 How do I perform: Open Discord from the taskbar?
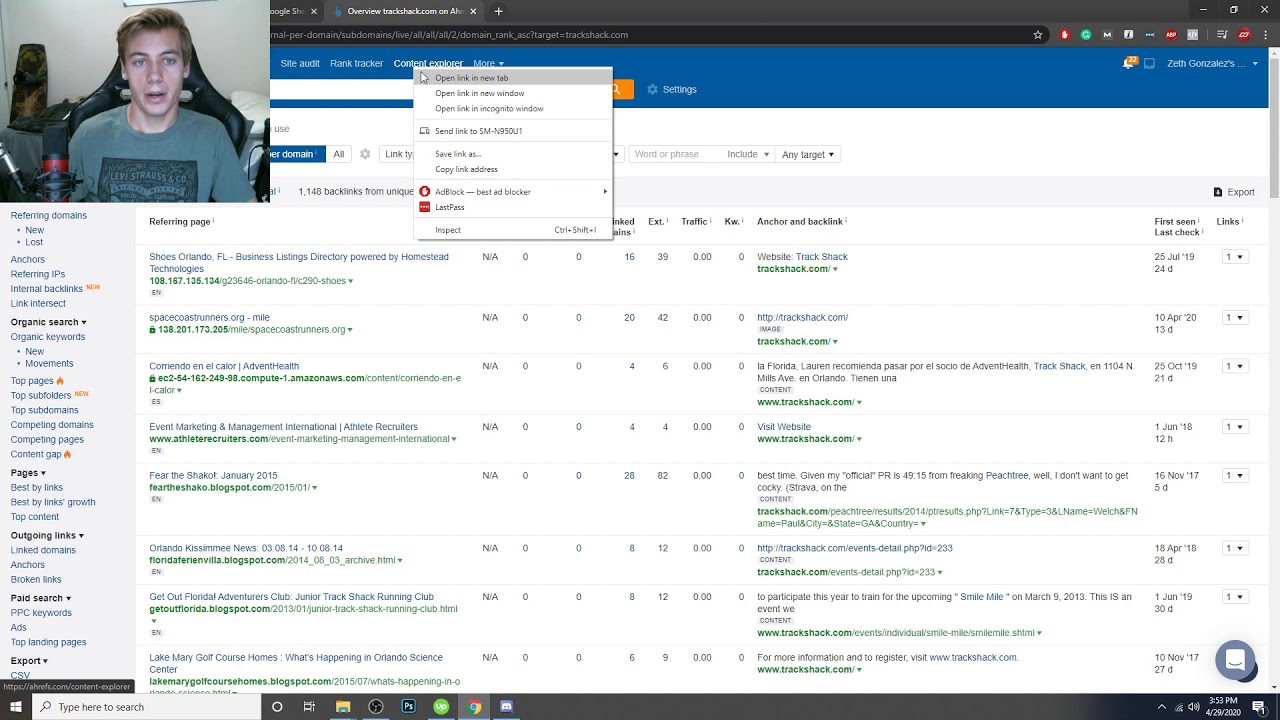point(506,707)
